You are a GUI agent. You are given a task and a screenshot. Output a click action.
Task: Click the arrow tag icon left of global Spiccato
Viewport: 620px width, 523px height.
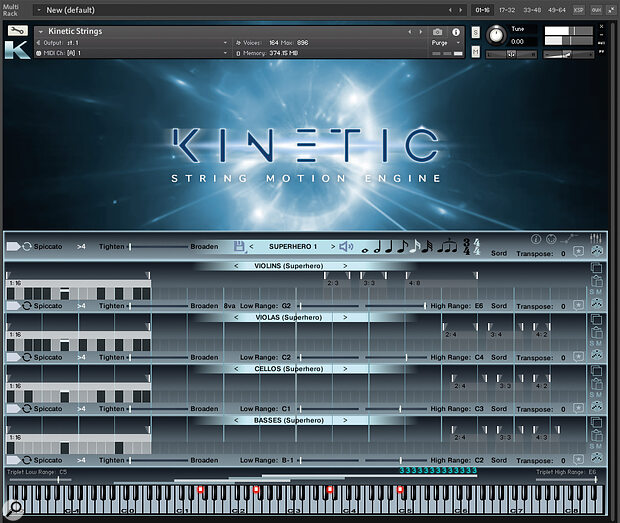pos(13,246)
